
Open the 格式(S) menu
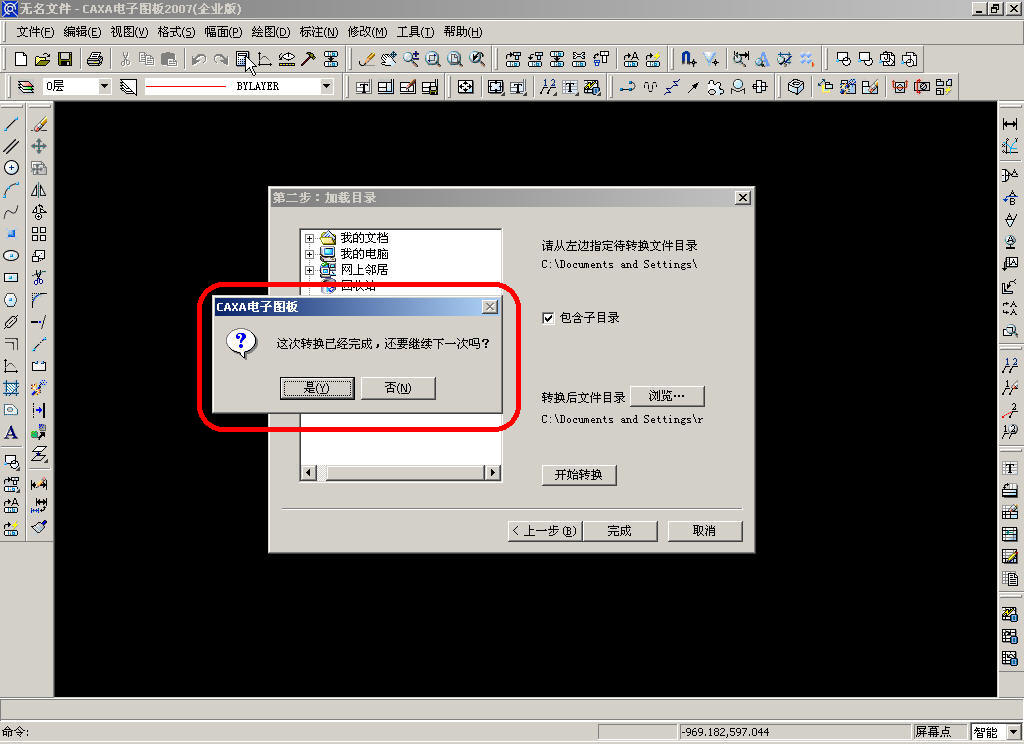coord(176,32)
